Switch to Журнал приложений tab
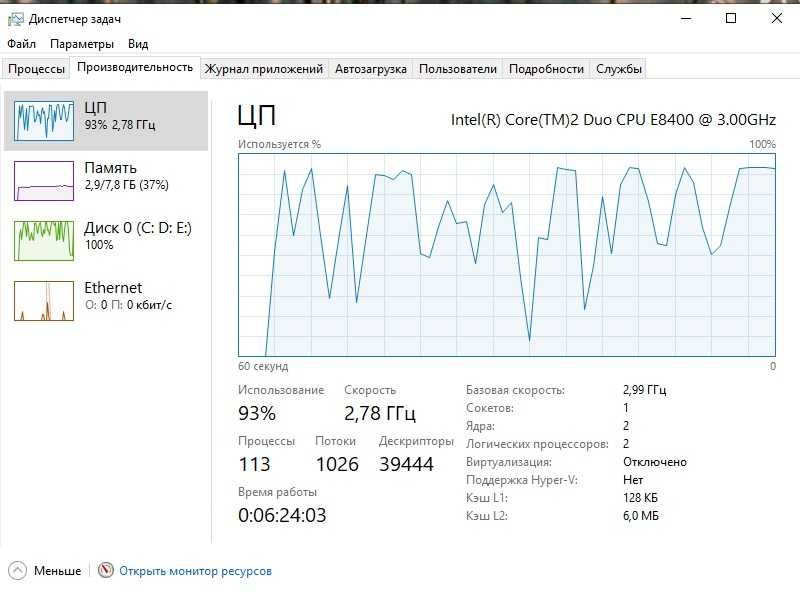This screenshot has height=592, width=800. tap(264, 69)
